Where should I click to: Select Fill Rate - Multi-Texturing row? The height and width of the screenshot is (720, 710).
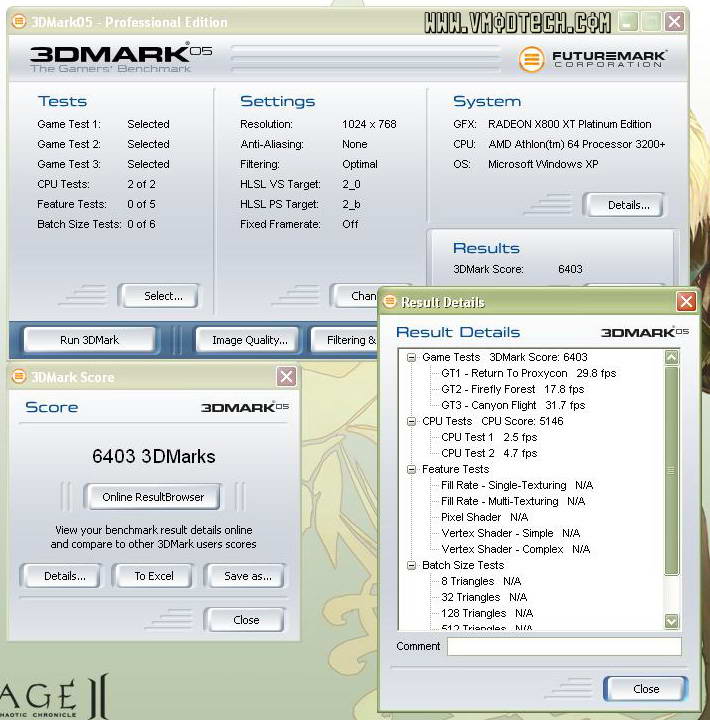513,501
